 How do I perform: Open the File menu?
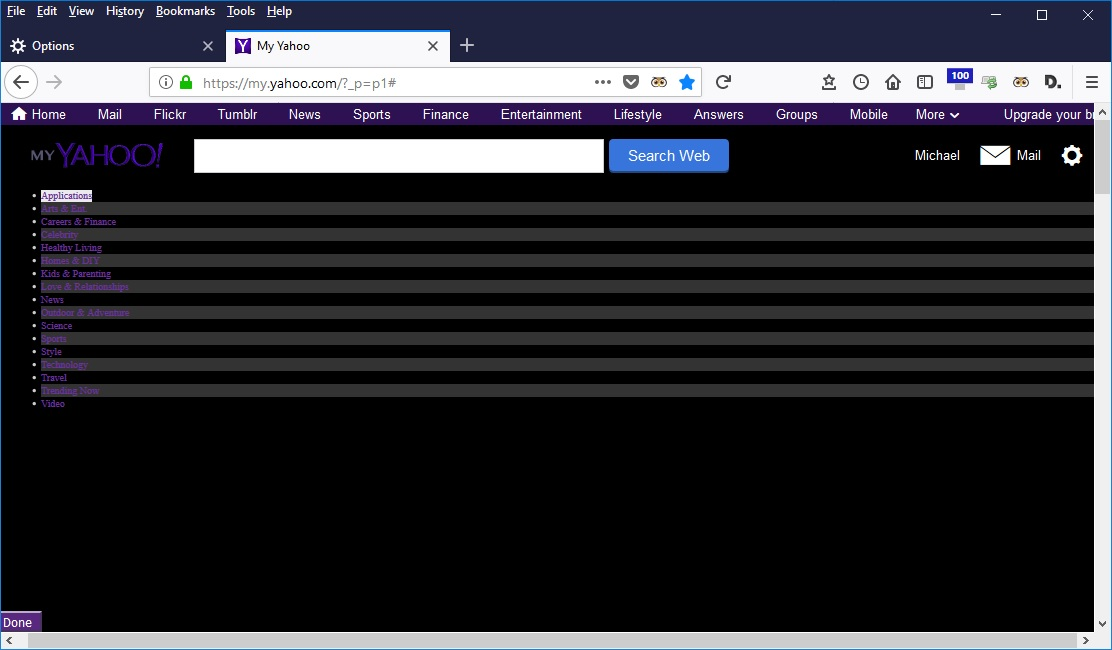coord(16,11)
